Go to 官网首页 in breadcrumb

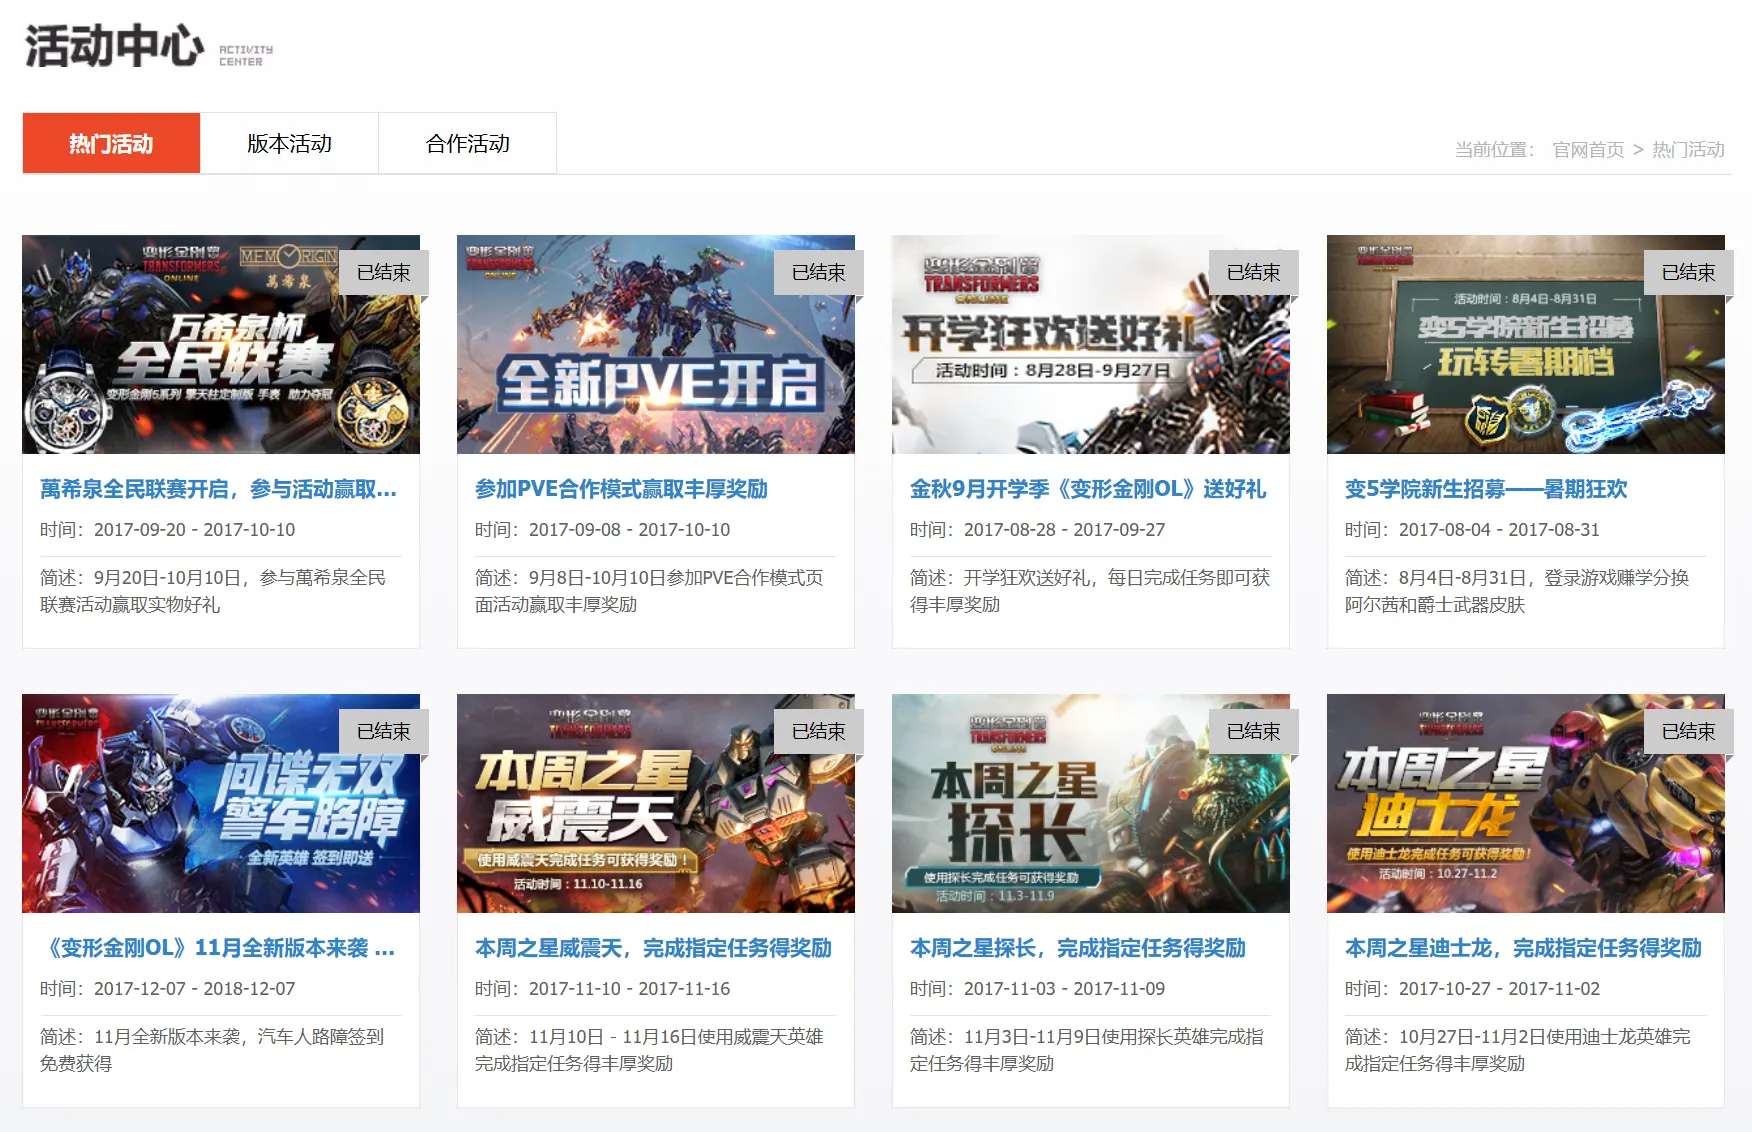[x=1588, y=150]
